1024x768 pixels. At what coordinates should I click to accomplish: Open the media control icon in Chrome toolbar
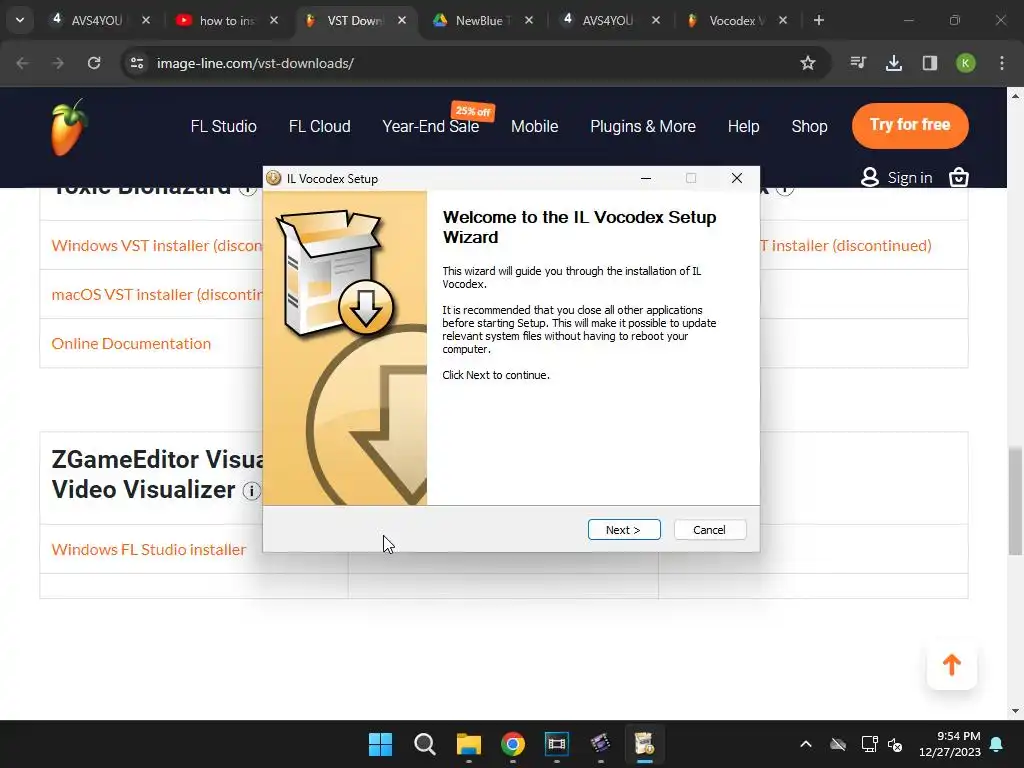[x=858, y=63]
